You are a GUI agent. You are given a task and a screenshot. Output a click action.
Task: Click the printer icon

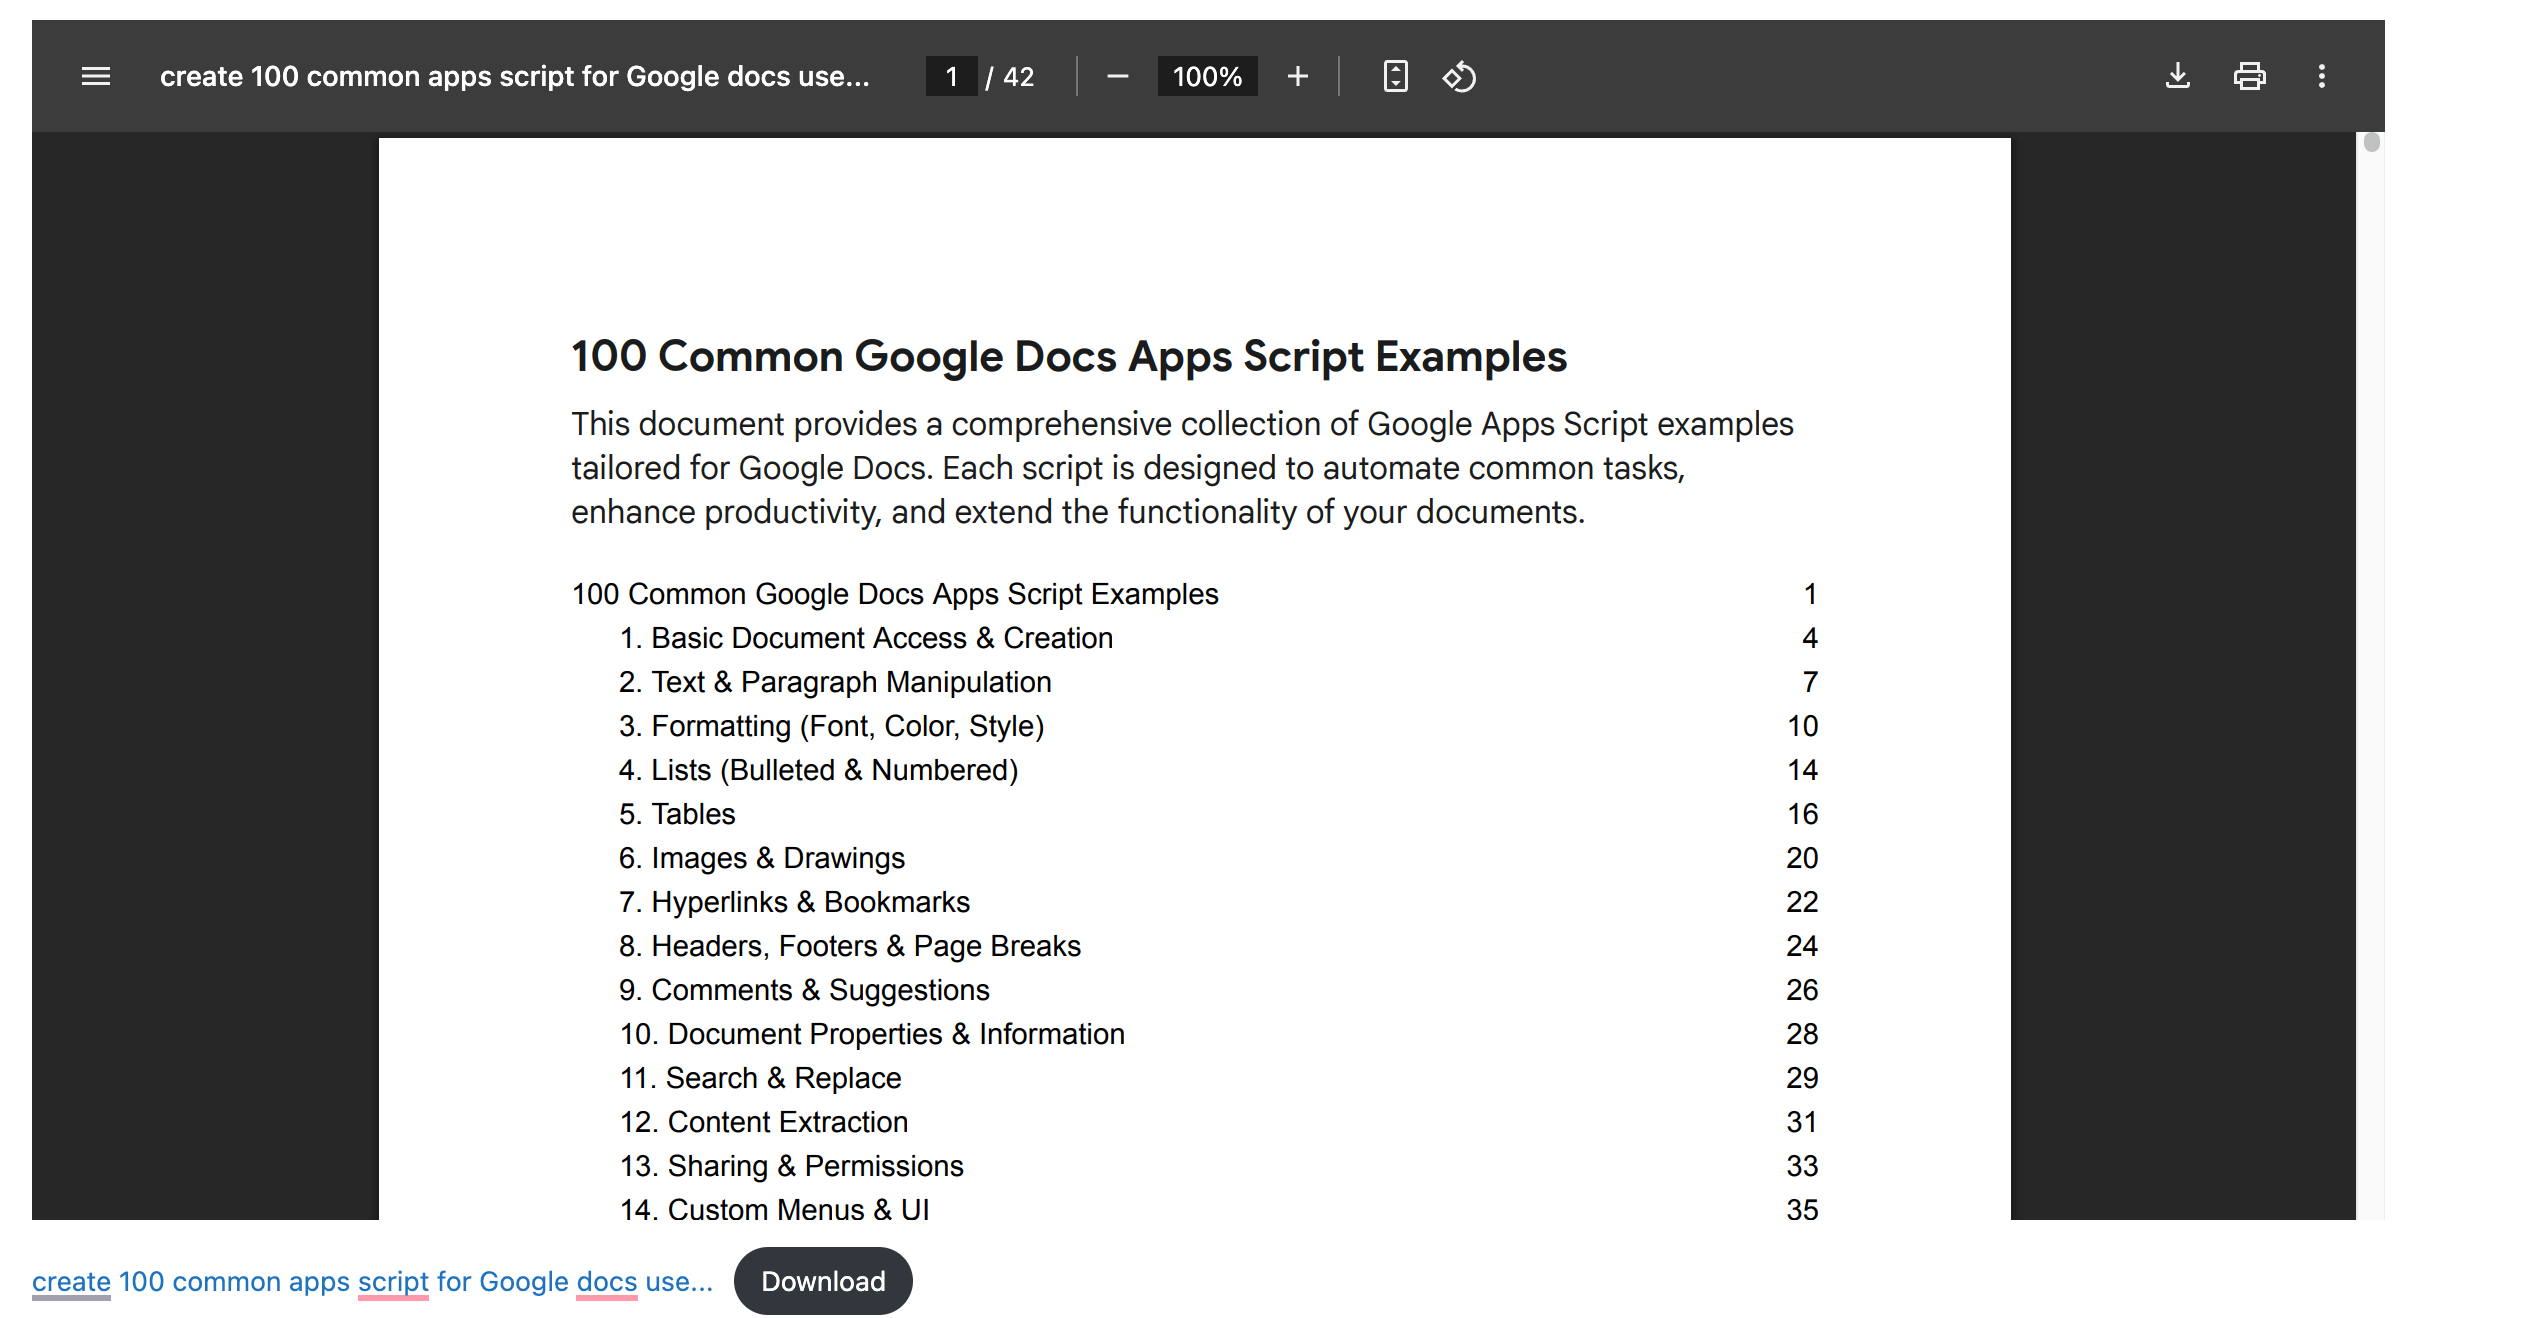(x=2249, y=76)
